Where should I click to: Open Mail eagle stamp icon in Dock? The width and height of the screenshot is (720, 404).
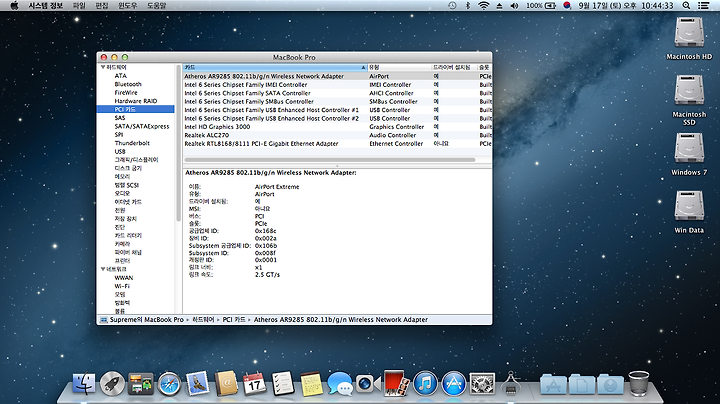(x=198, y=384)
